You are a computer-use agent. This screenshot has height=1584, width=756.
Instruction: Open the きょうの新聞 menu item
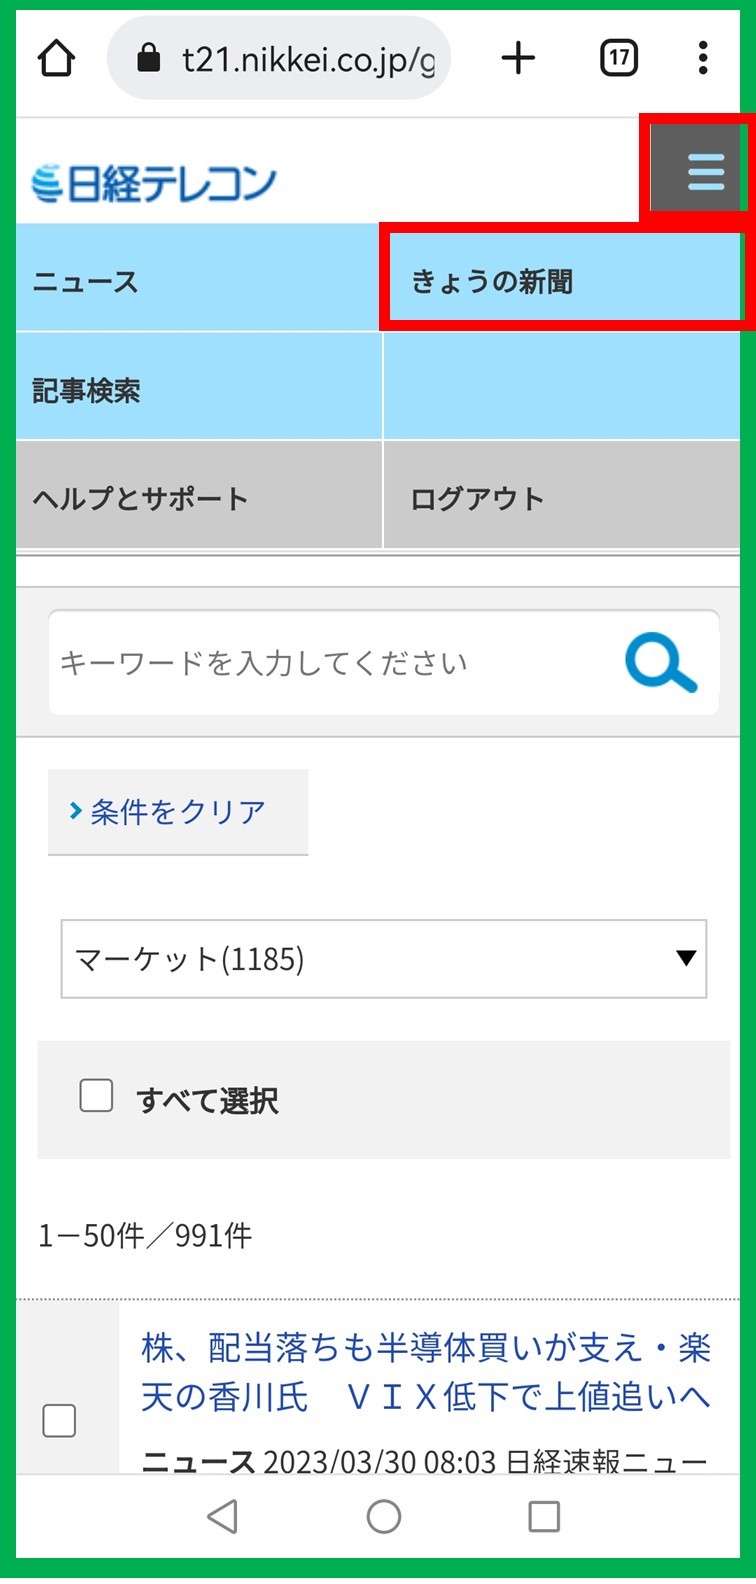click(561, 282)
